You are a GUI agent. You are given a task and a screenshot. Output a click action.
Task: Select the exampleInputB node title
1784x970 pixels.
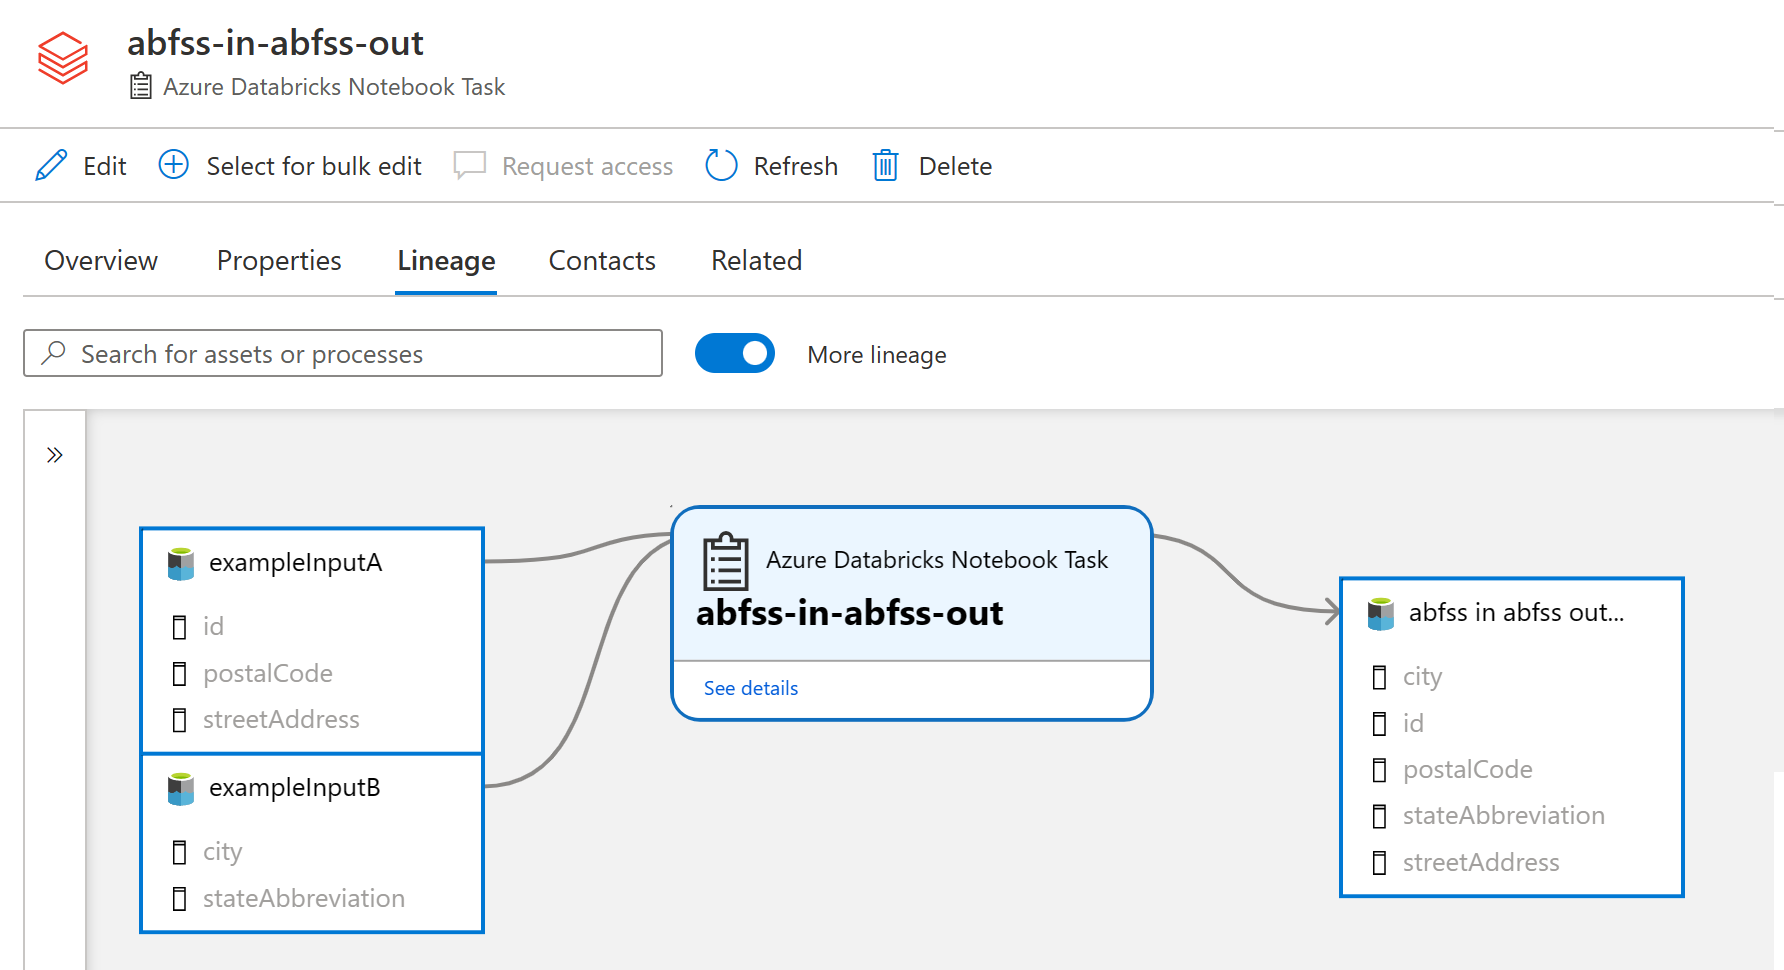[x=295, y=788]
